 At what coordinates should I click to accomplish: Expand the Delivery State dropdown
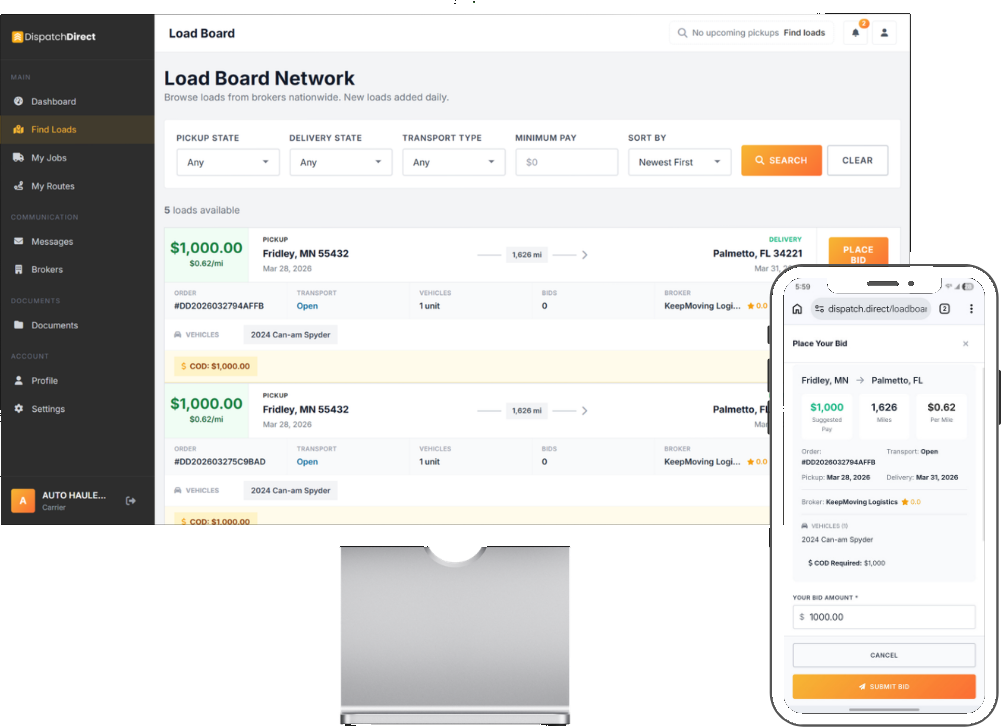coord(341,162)
